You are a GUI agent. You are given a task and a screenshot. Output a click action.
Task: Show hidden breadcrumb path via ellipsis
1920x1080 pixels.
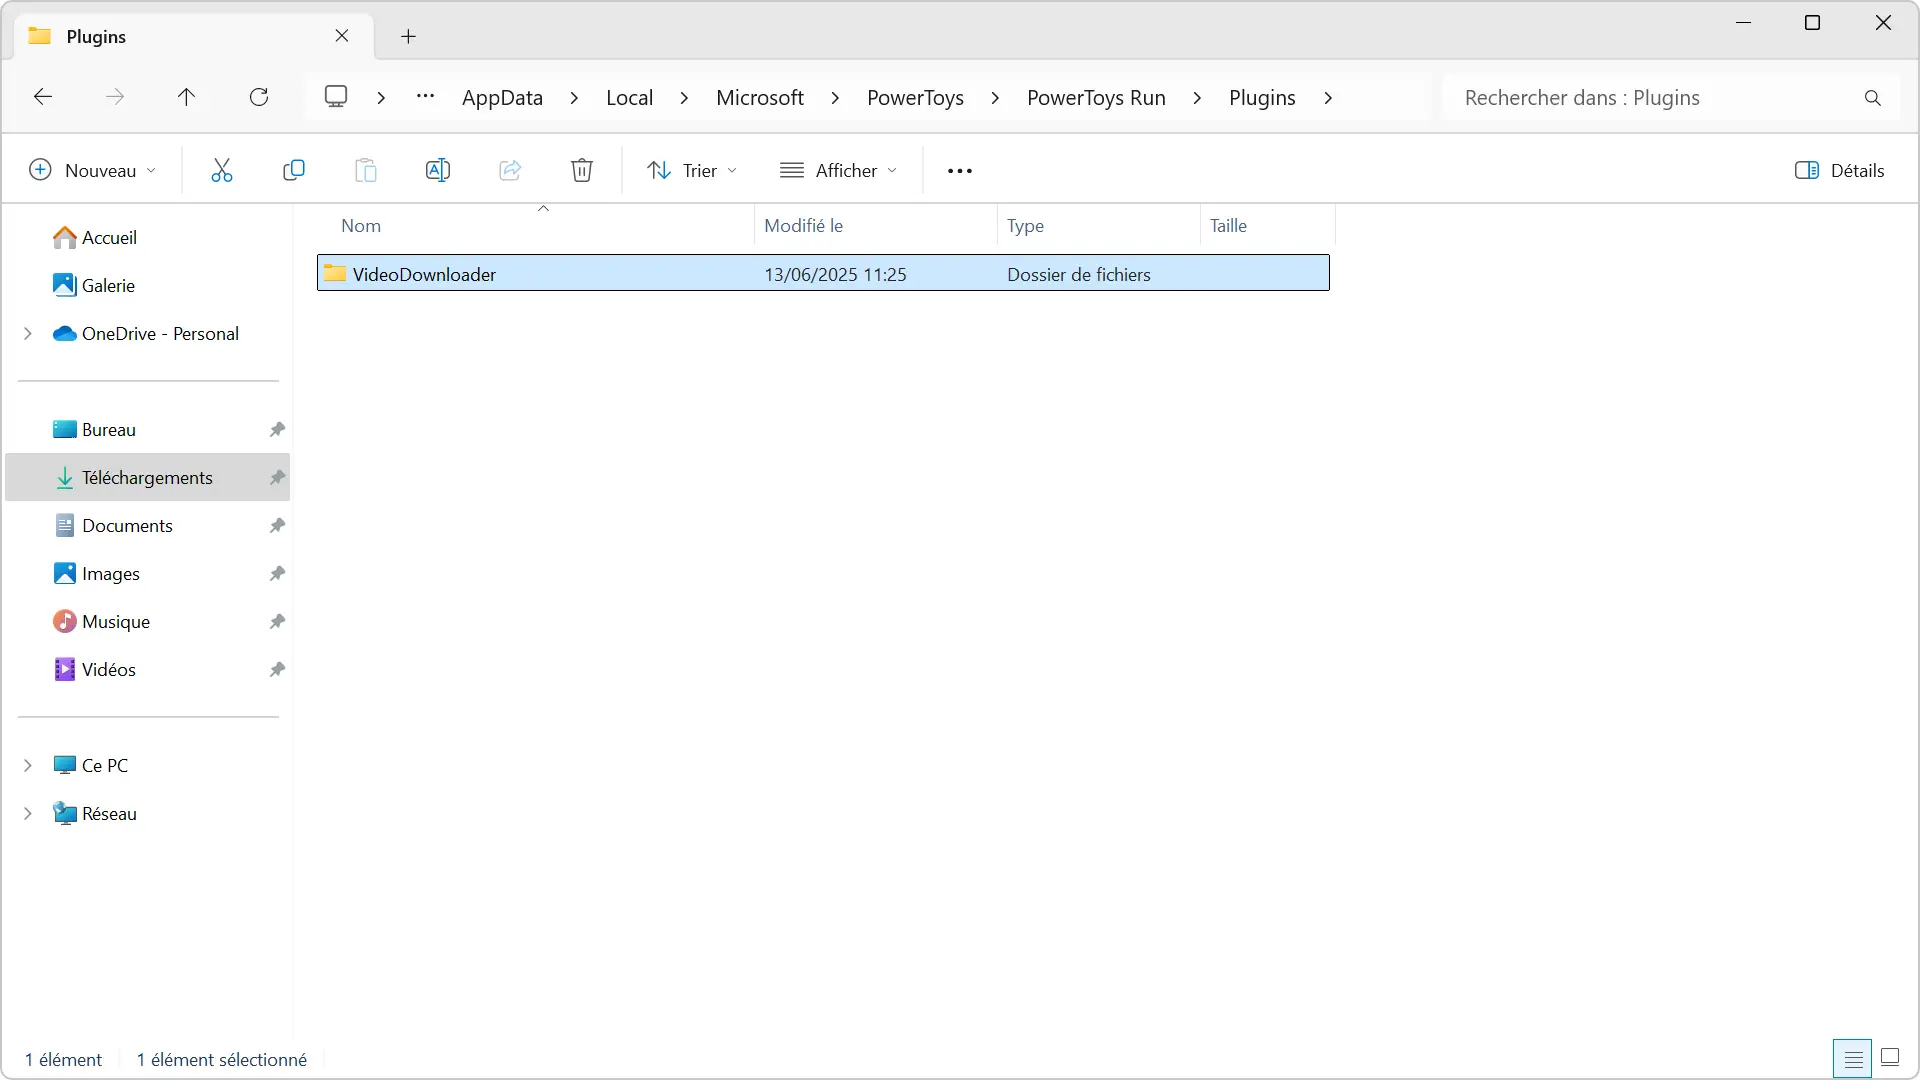(425, 97)
